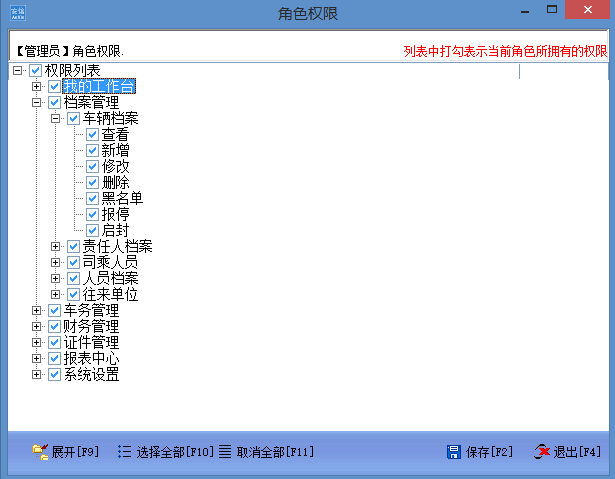The width and height of the screenshot is (615, 479).
Task: Expand the 系统设置 node
Action: [x=36, y=374]
